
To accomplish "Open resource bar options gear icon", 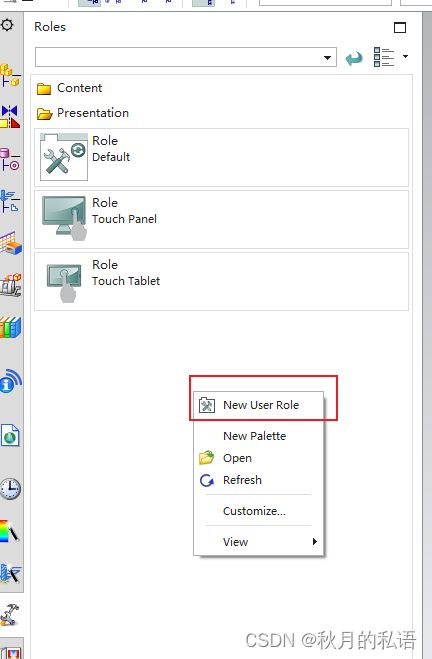I will (7, 25).
